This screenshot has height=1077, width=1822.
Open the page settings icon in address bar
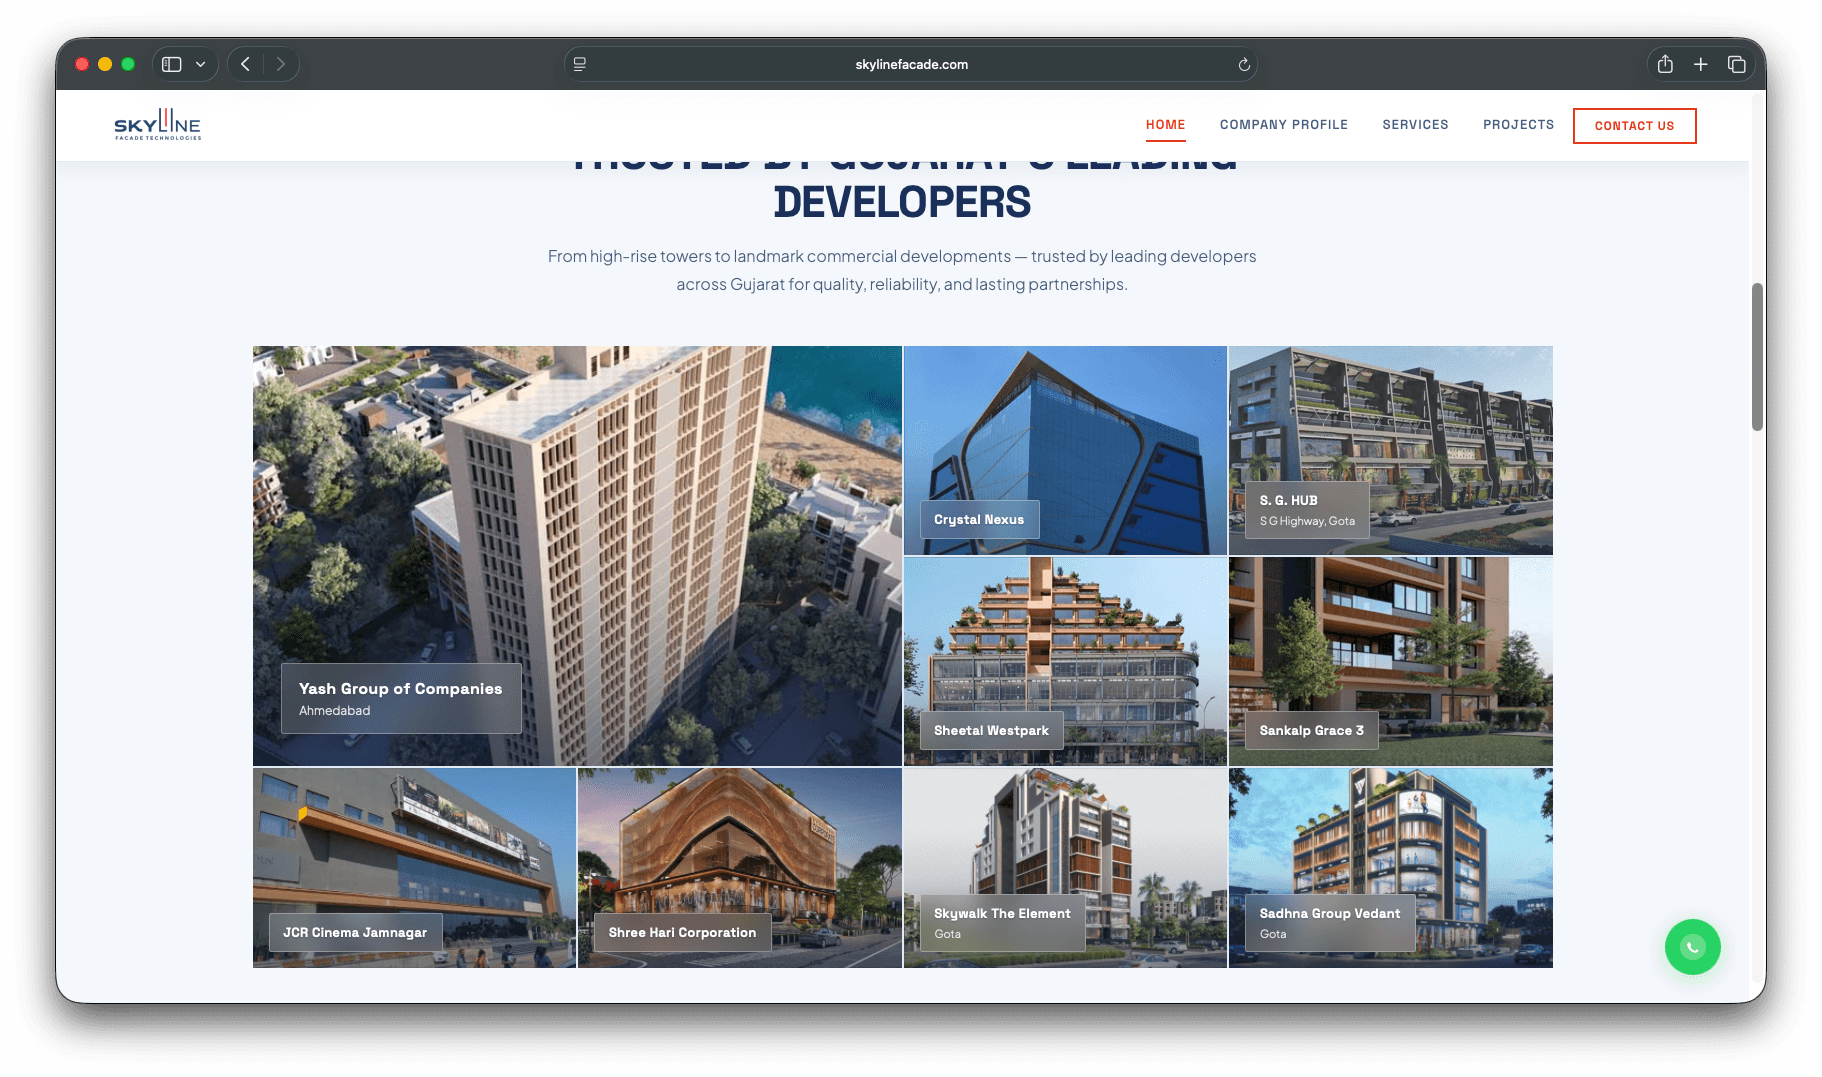tap(580, 64)
